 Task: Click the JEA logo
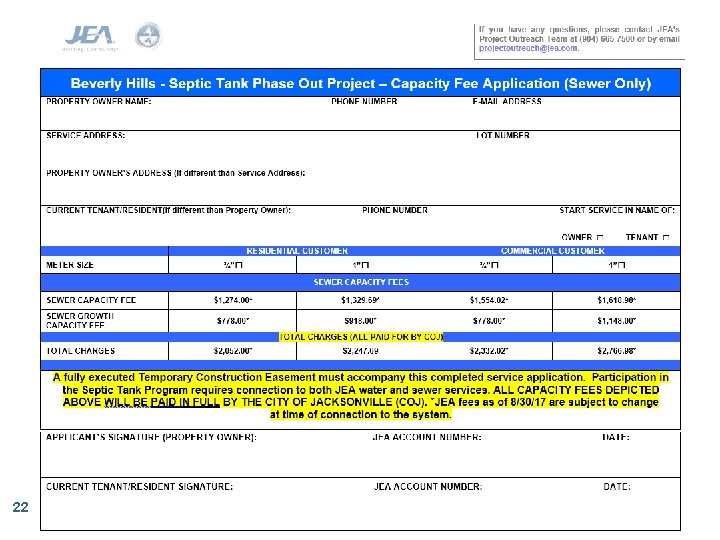90,37
